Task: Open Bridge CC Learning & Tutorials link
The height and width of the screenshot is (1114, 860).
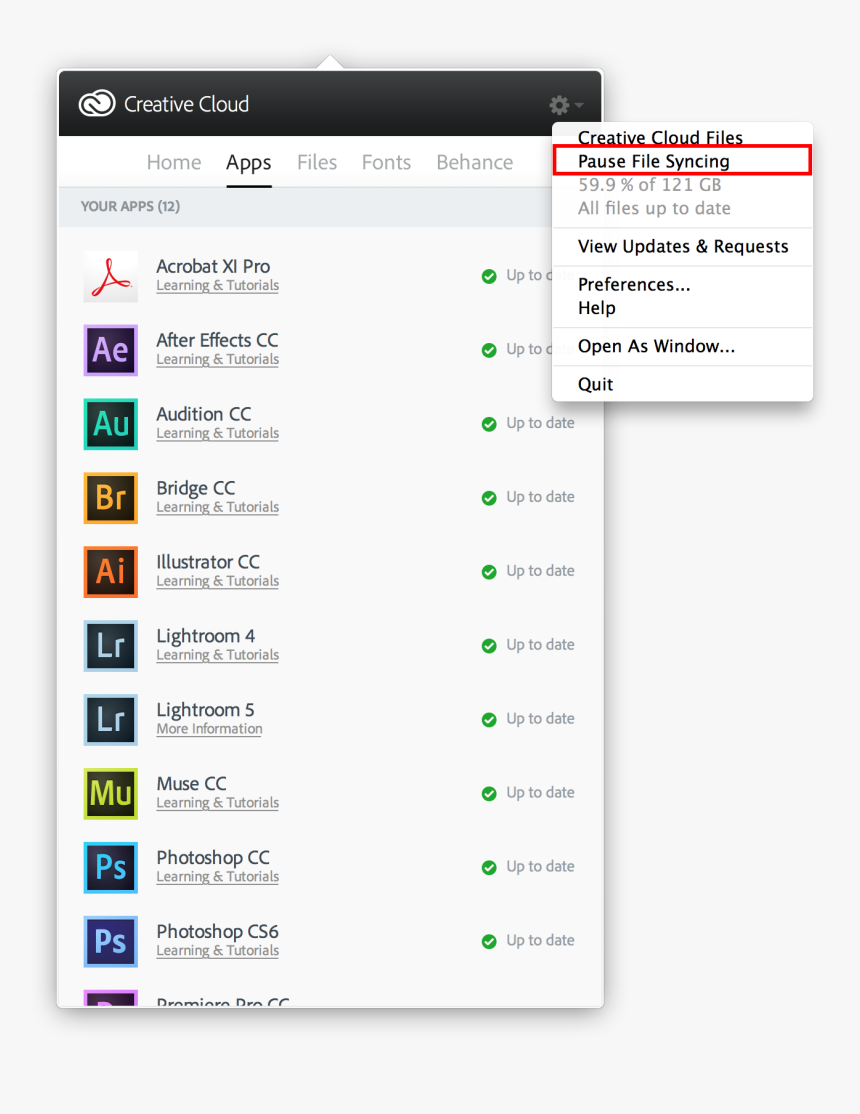Action: tap(217, 507)
